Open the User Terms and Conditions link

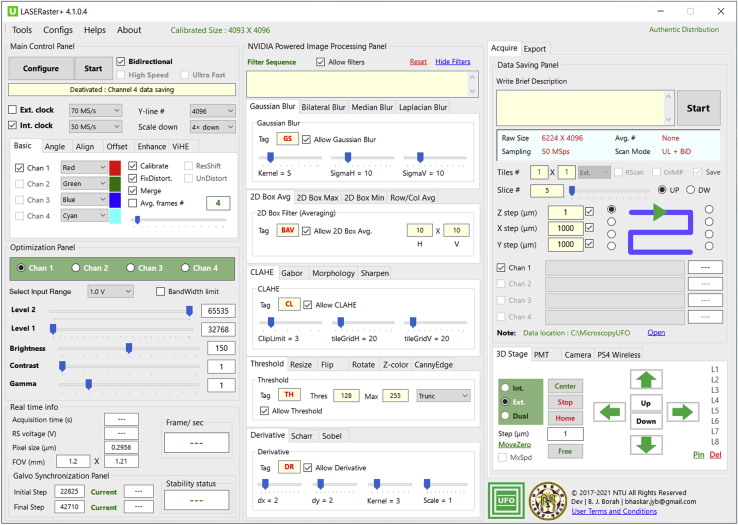click(x=614, y=511)
